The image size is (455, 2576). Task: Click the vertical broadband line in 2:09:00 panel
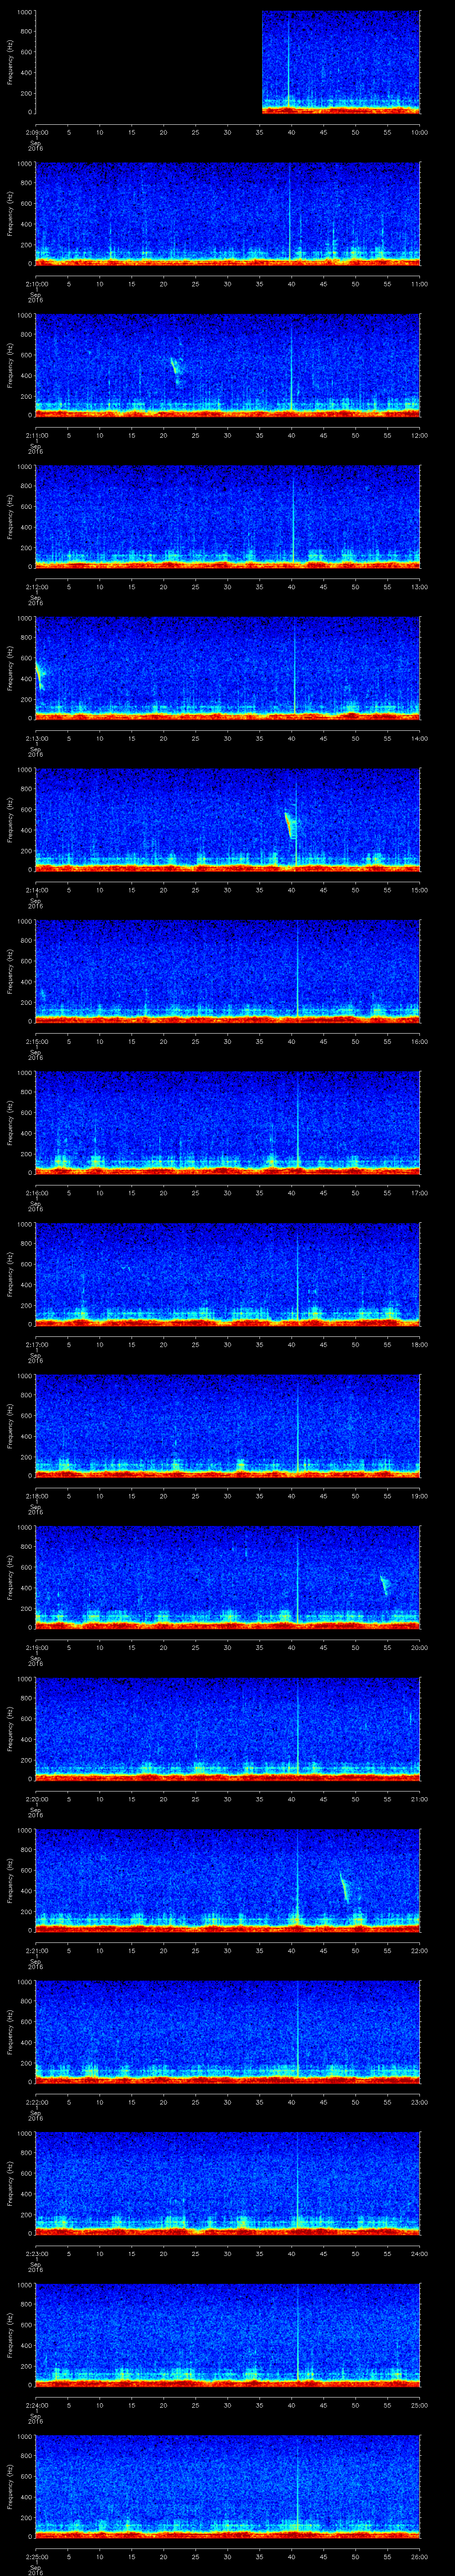click(289, 60)
